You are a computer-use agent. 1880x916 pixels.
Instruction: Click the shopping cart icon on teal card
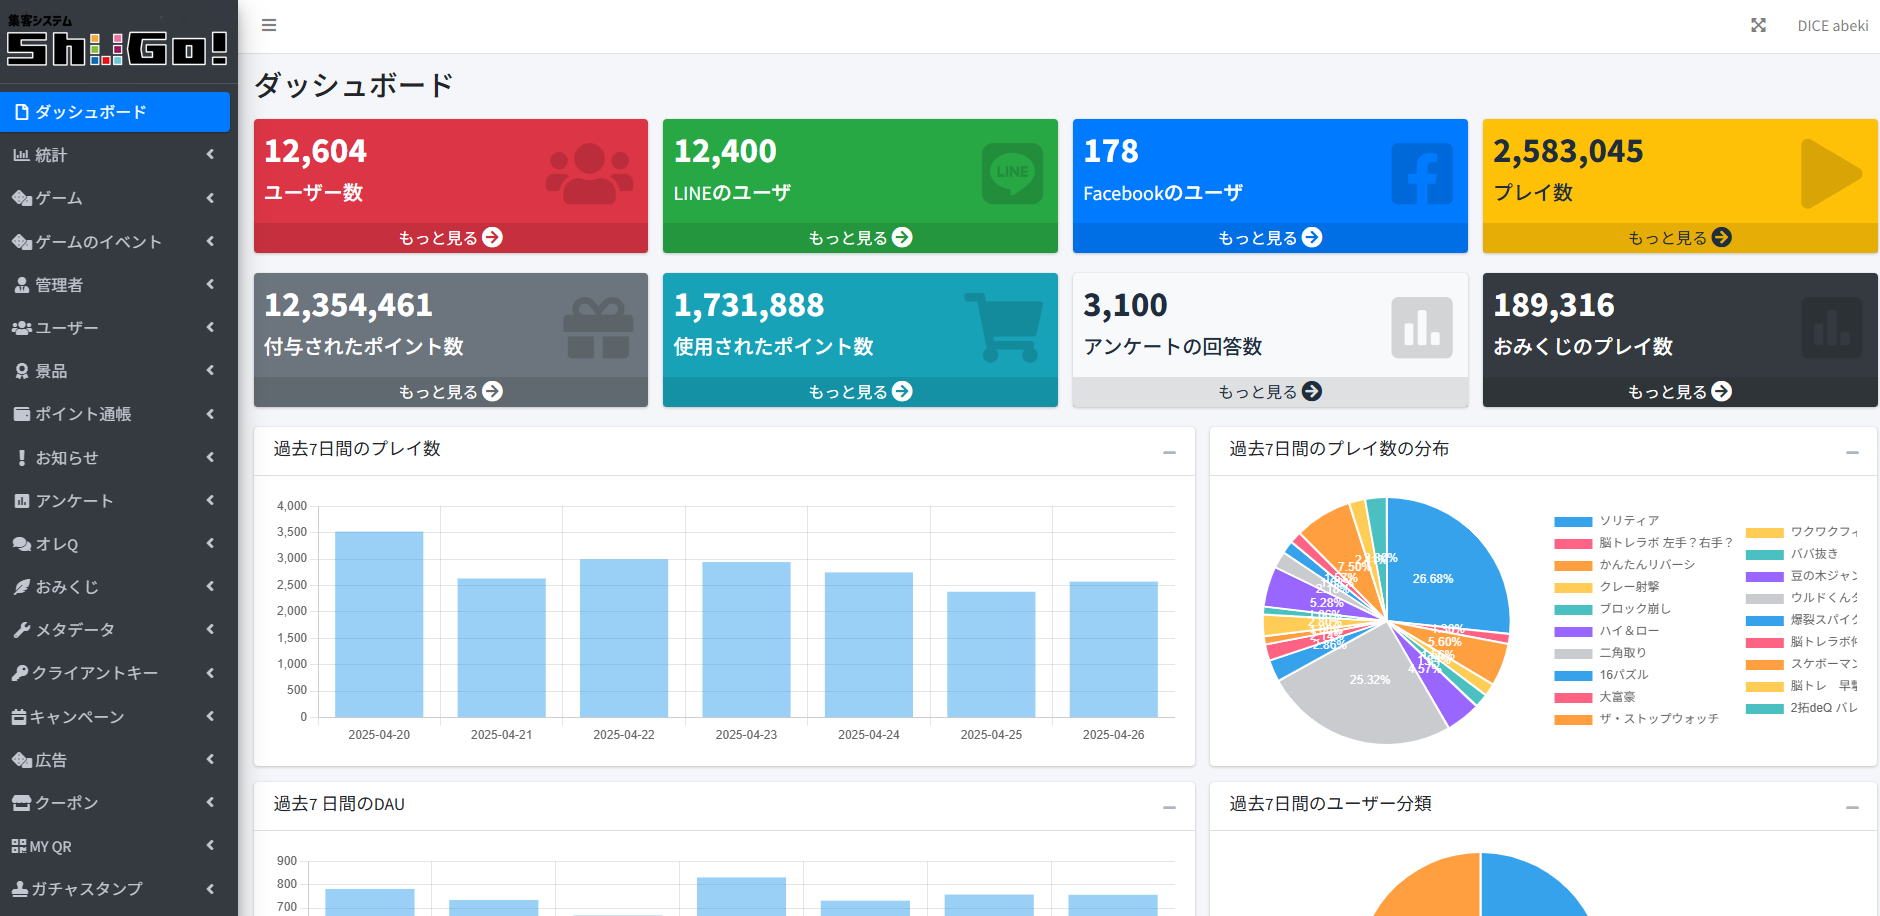point(1003,327)
